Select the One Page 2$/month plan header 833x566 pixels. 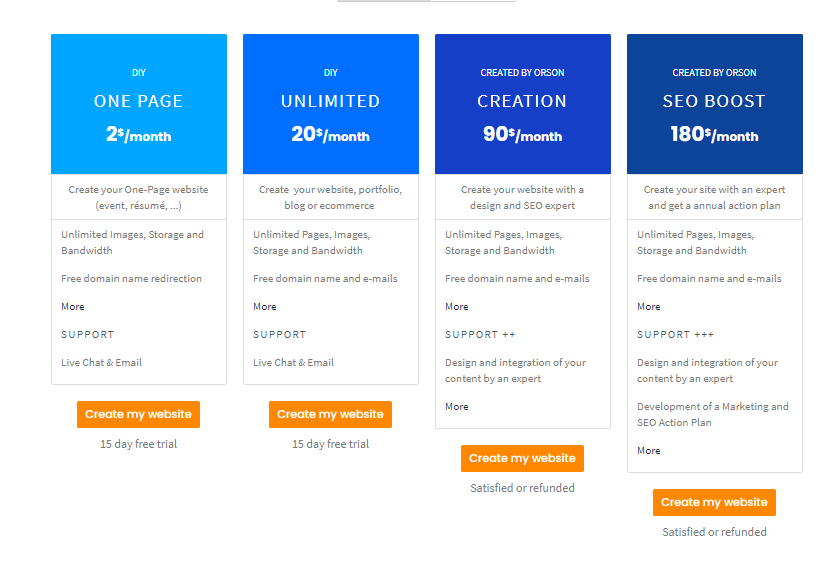(x=138, y=104)
